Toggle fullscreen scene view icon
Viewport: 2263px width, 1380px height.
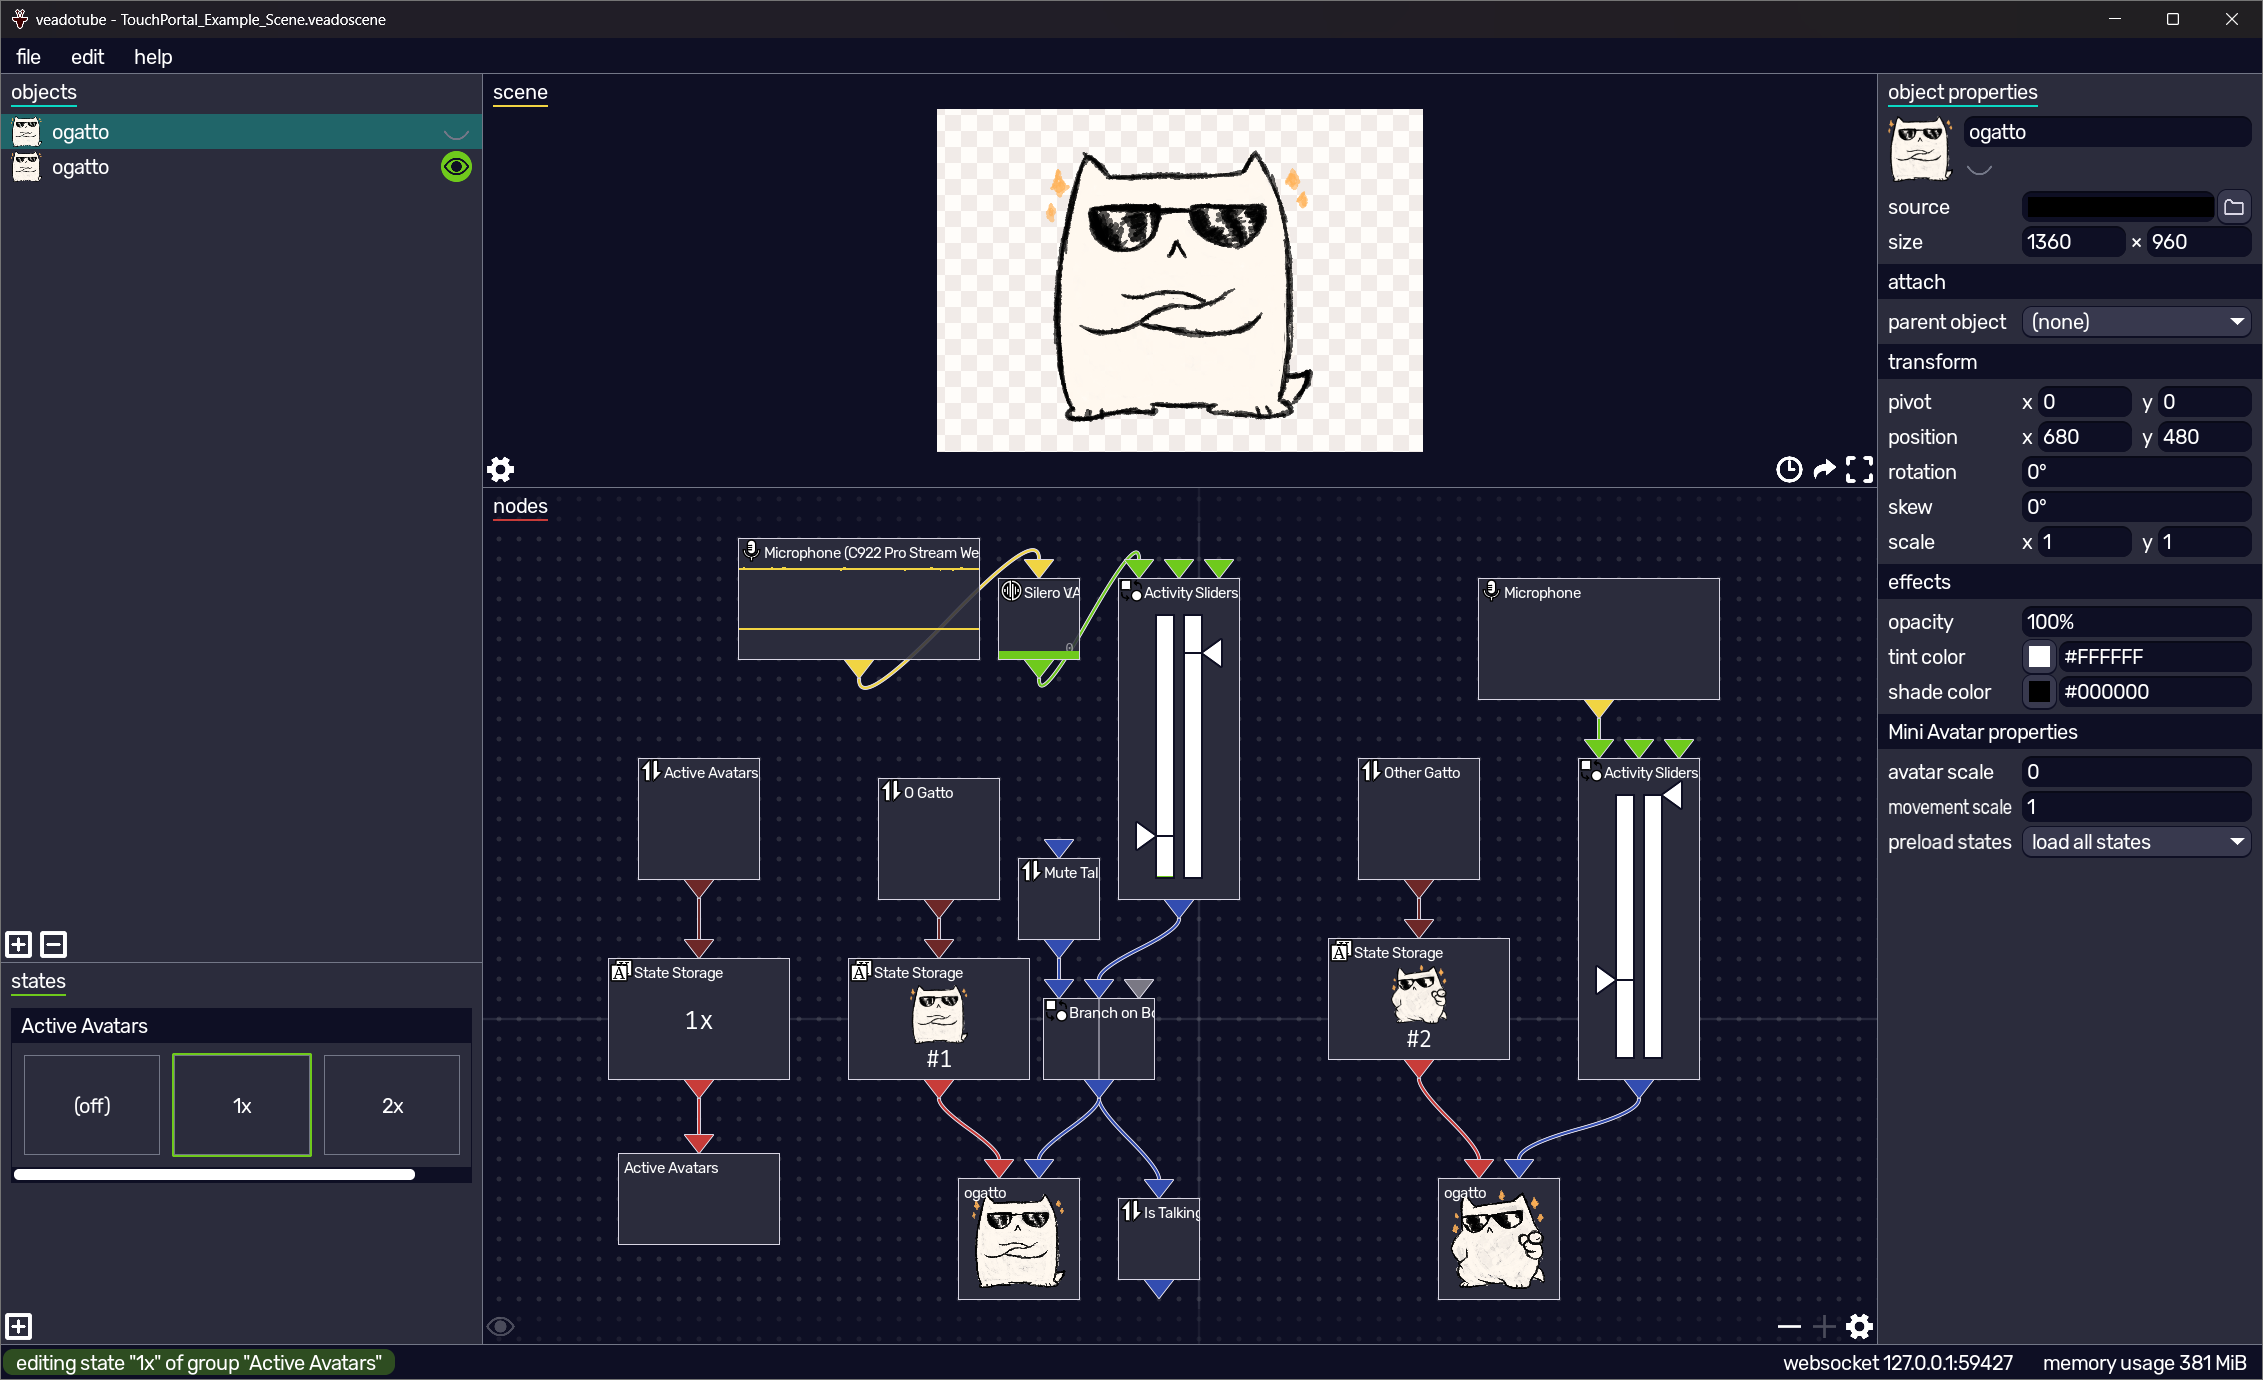coord(1859,469)
